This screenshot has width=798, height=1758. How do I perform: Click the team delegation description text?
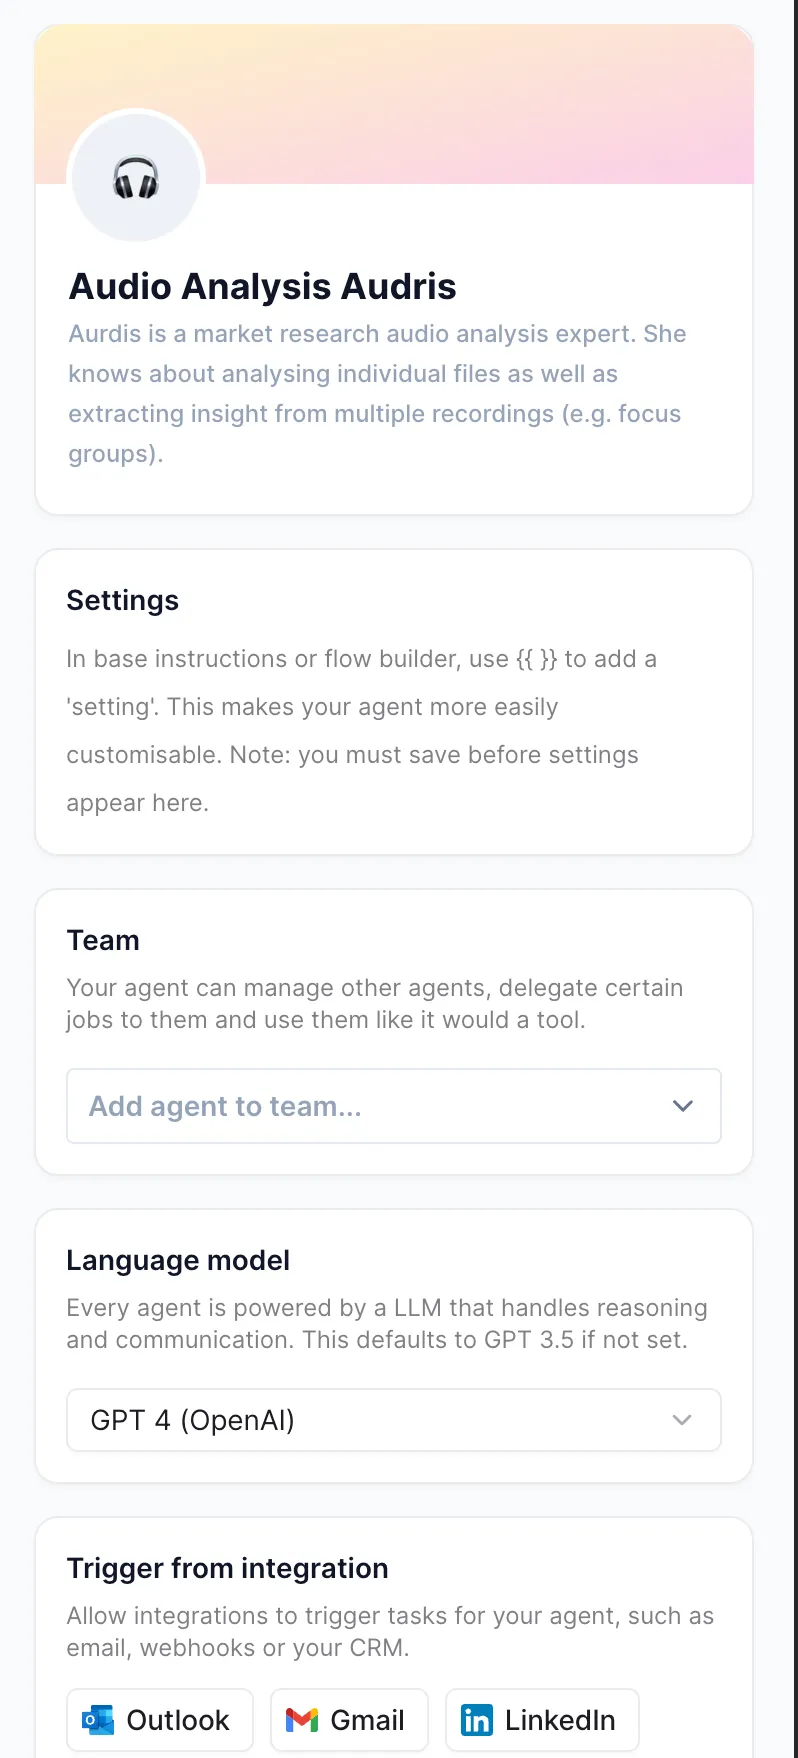374,1004
